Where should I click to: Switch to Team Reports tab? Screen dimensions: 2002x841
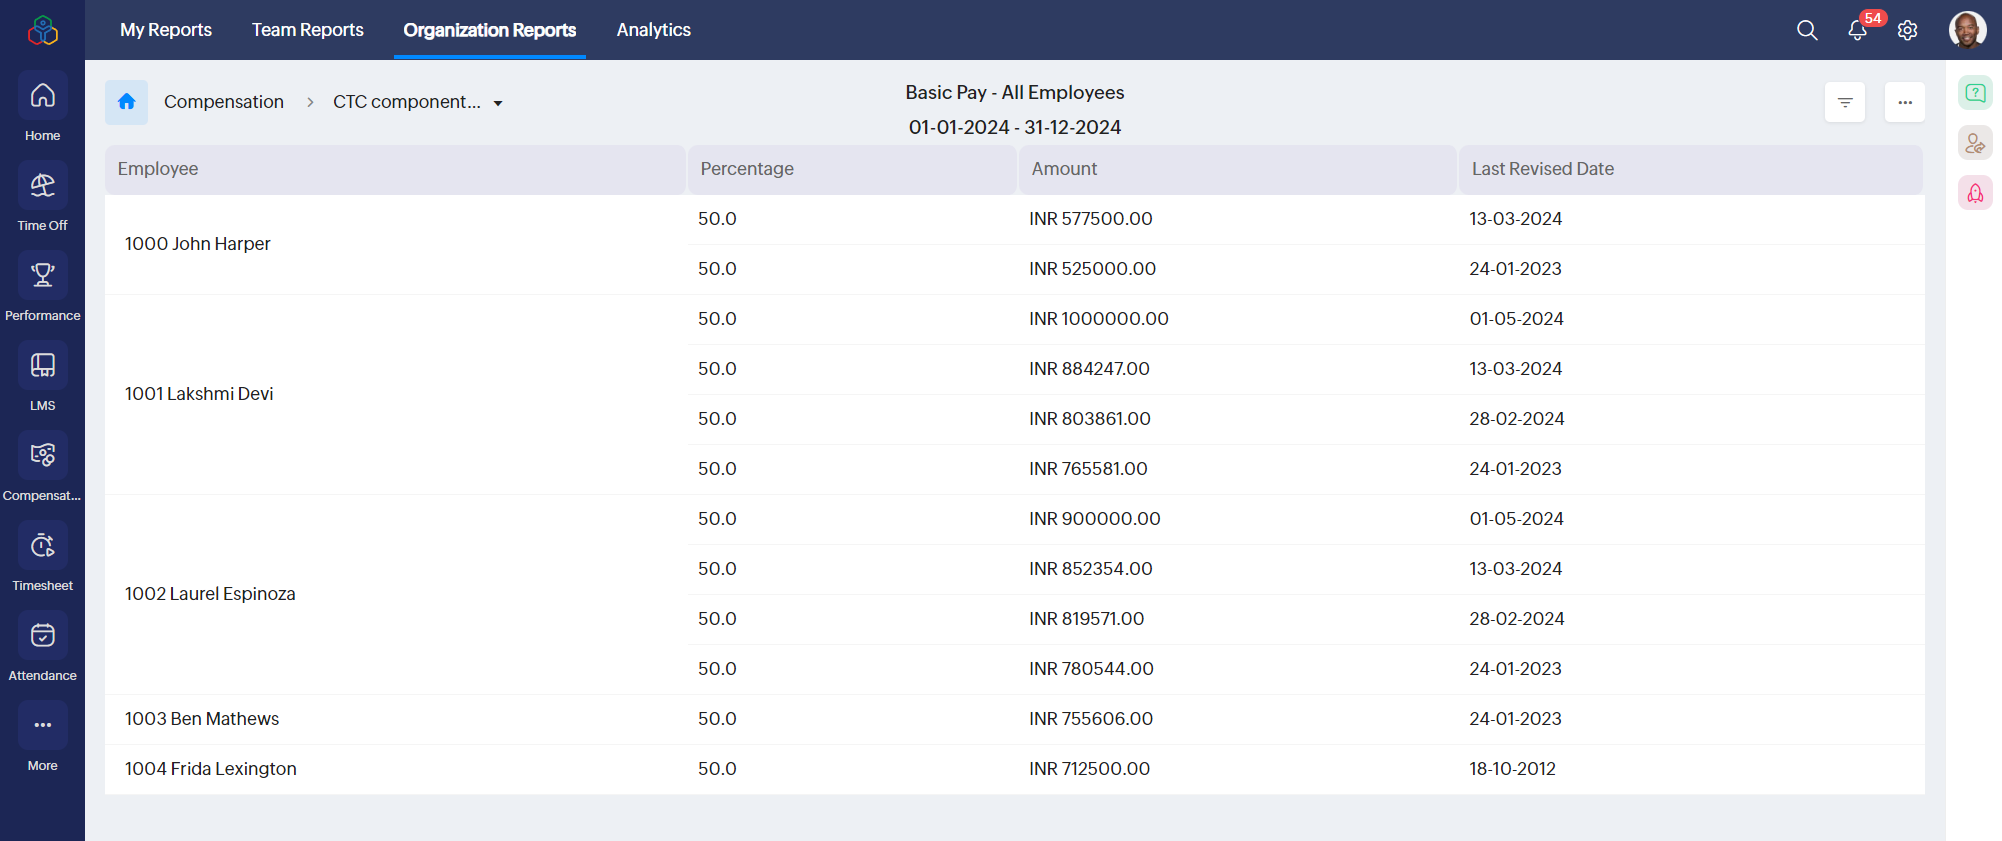(308, 30)
